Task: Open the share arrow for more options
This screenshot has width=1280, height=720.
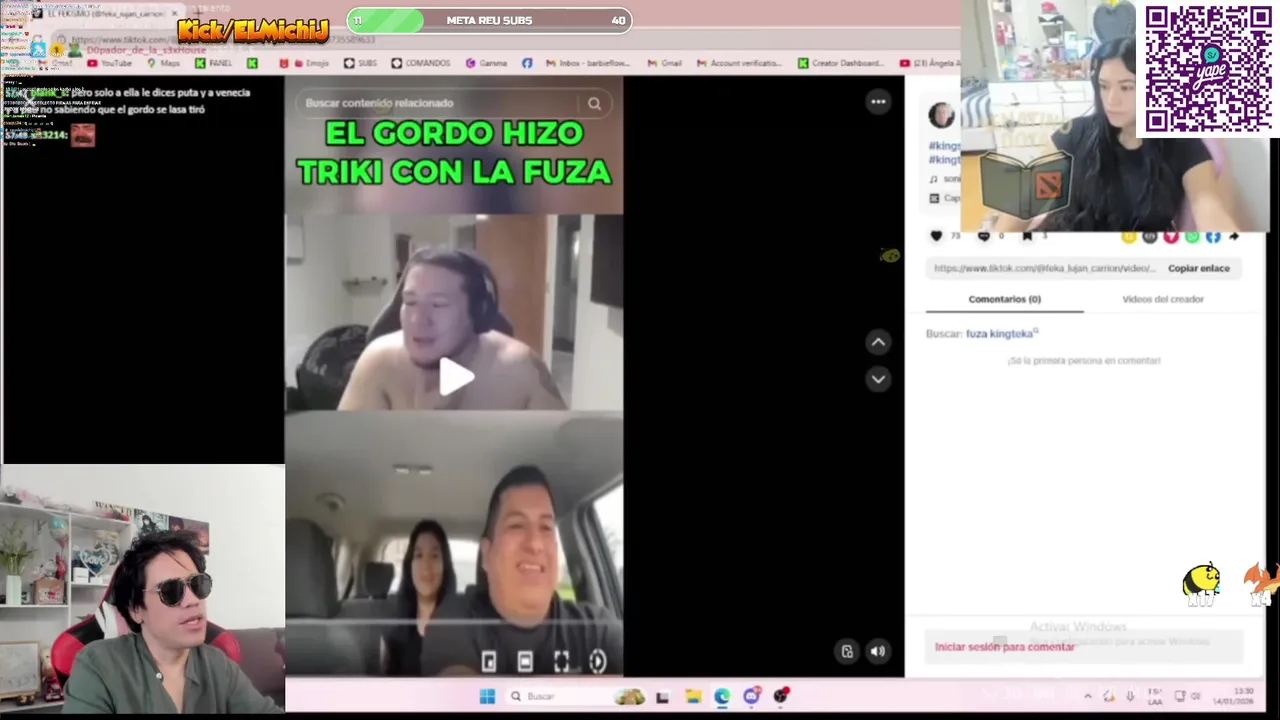Action: 1234,237
